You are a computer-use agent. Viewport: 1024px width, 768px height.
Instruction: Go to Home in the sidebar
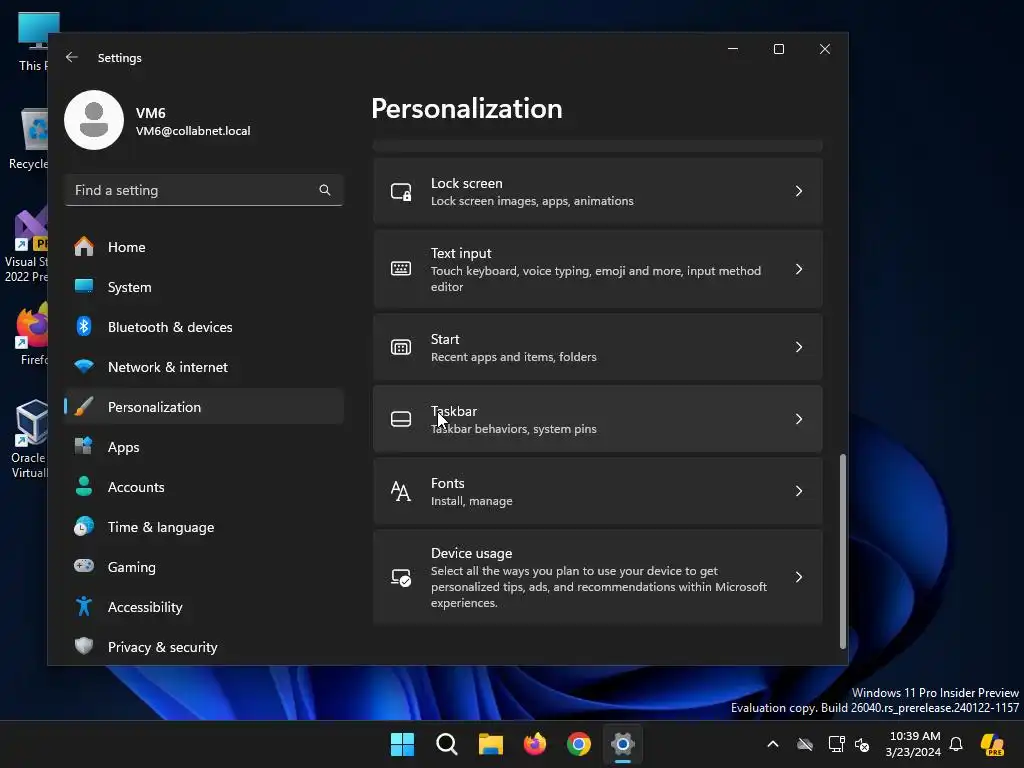(x=204, y=247)
